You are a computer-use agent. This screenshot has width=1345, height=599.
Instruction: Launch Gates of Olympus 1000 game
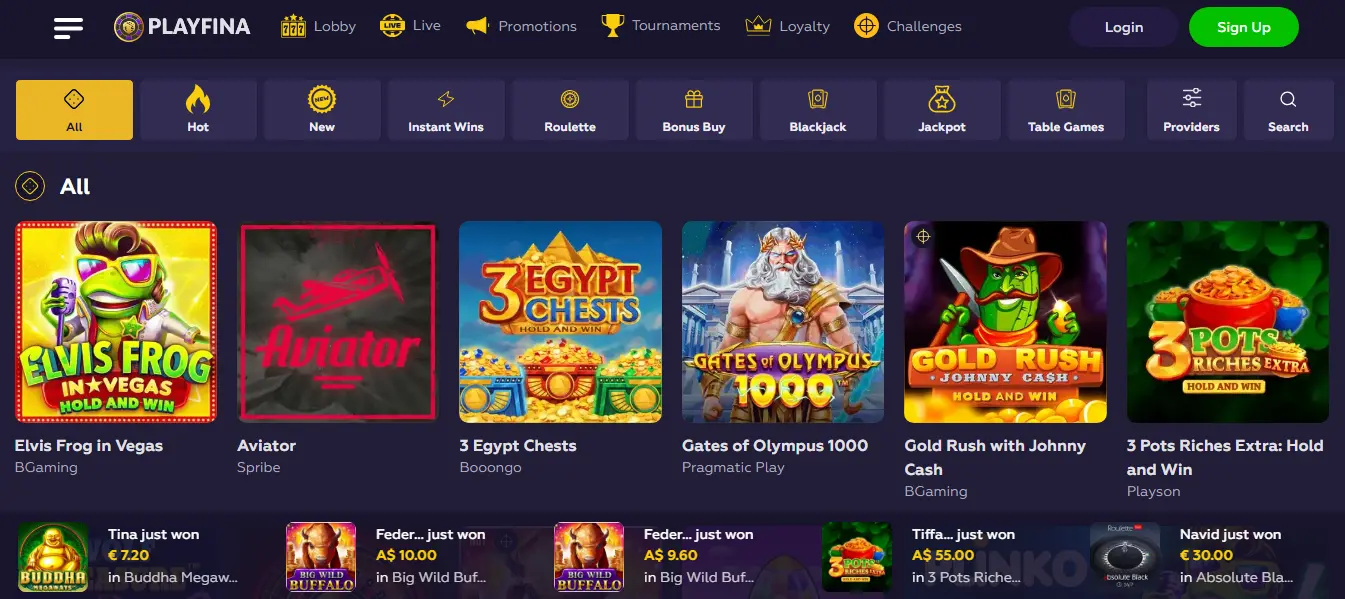pos(783,322)
